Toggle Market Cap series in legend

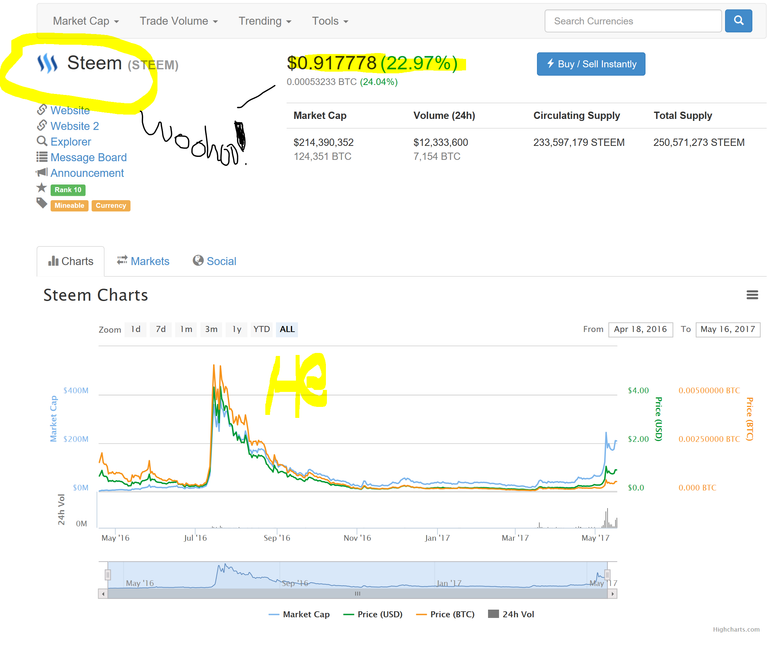coord(299,614)
